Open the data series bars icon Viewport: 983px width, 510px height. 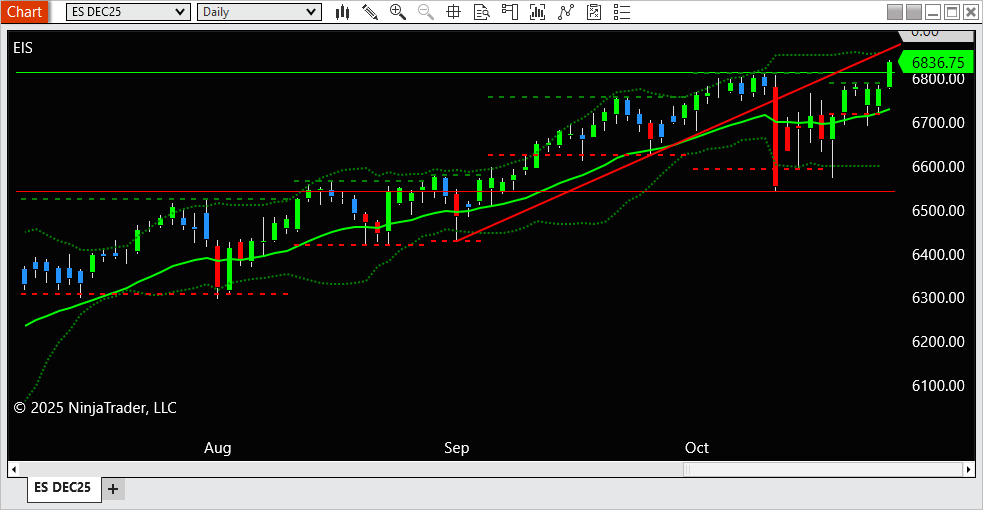[x=537, y=12]
